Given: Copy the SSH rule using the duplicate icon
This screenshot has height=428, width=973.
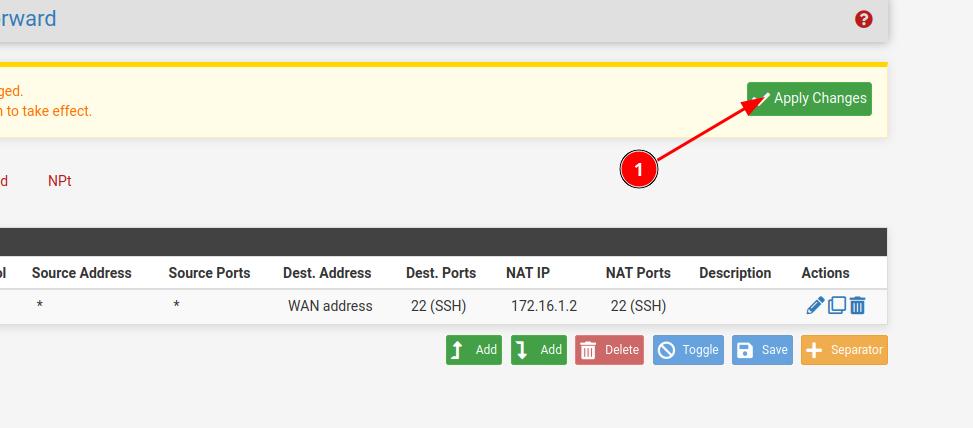Looking at the screenshot, I should point(837,306).
